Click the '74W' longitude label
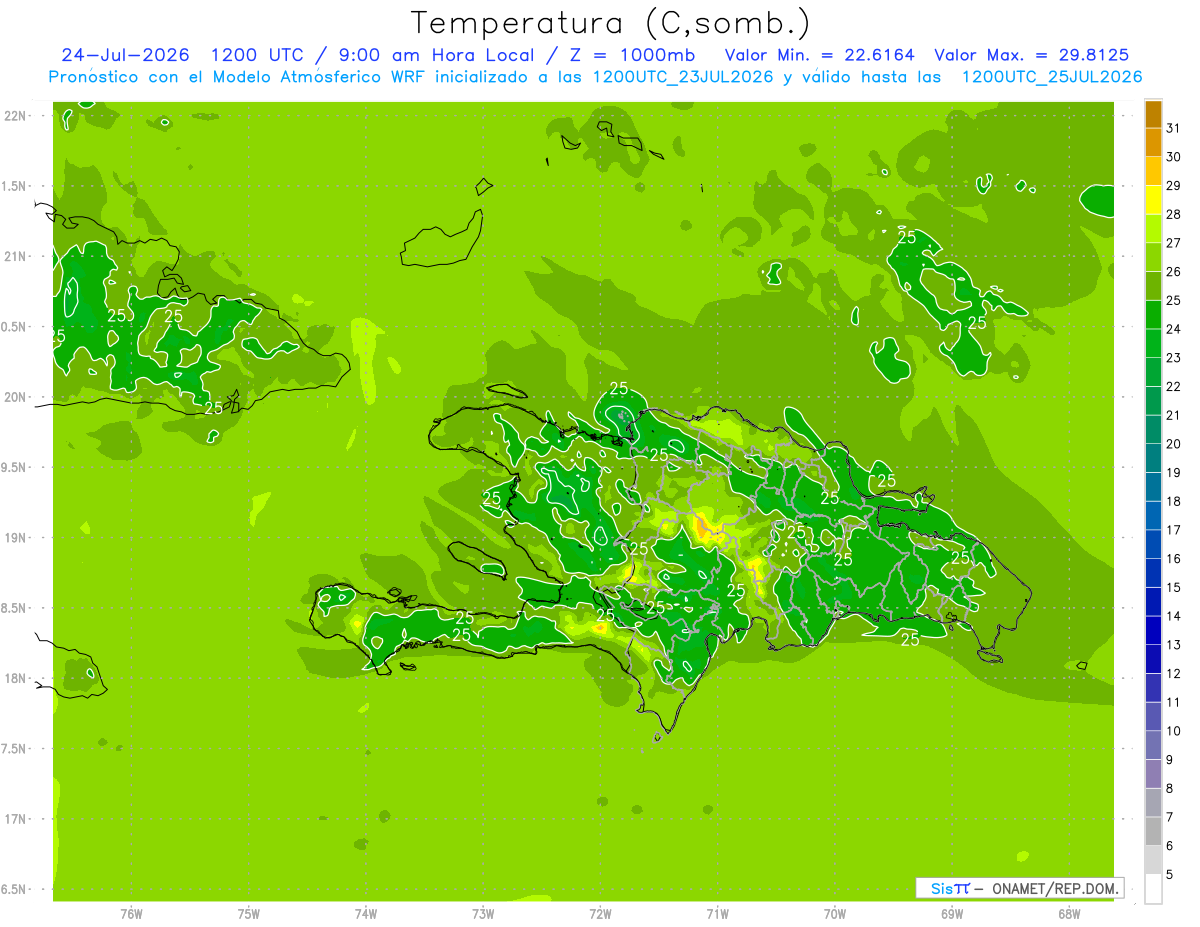 [366, 913]
